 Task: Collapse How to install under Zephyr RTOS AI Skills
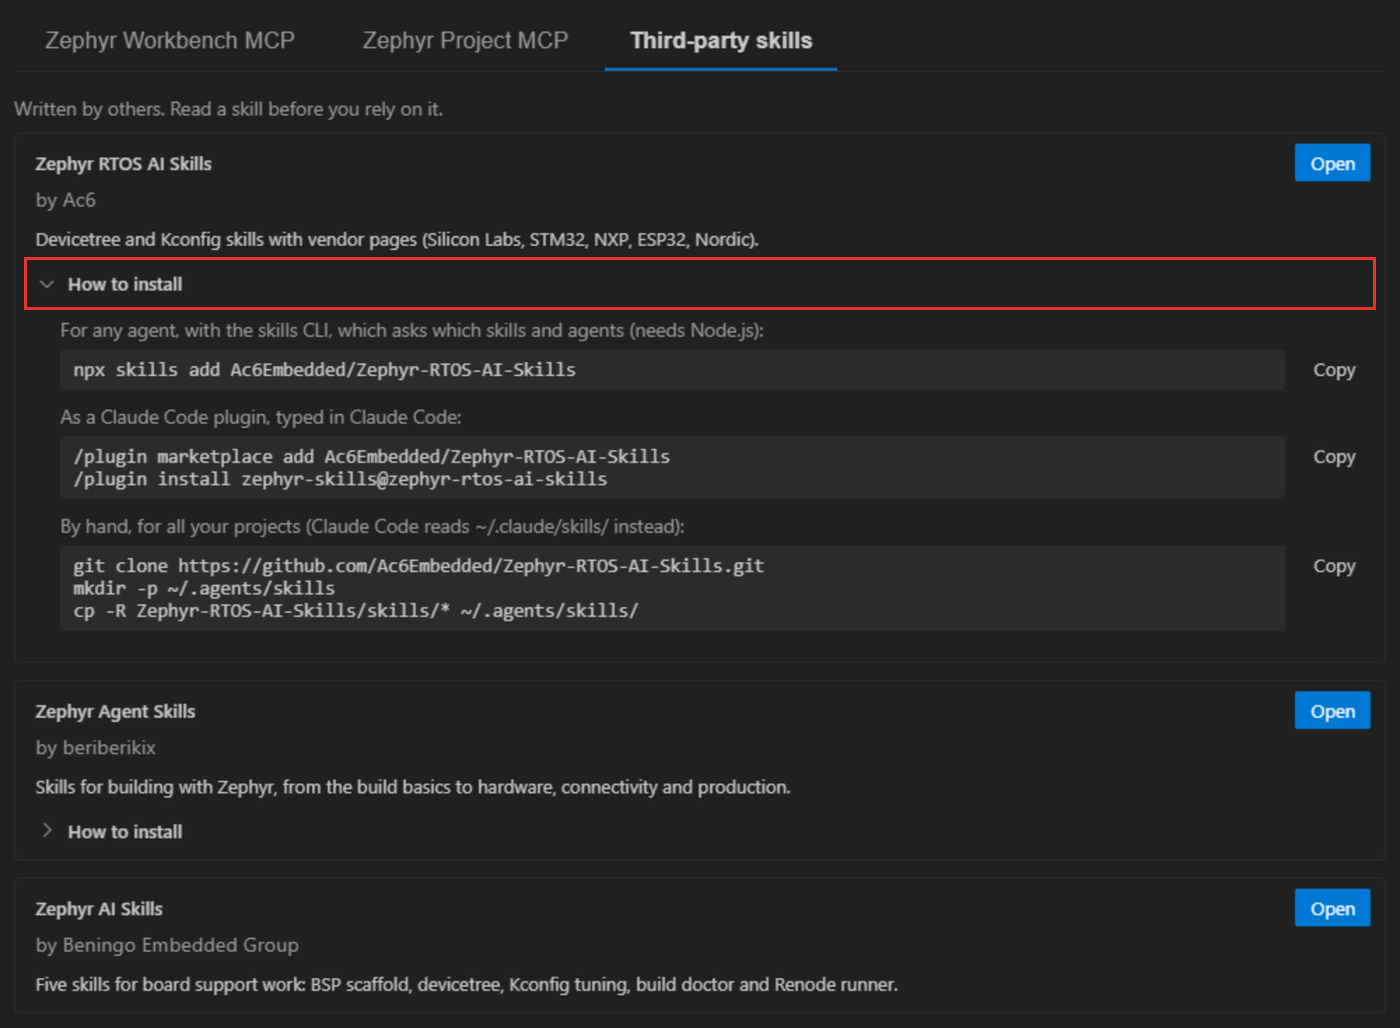coord(700,284)
